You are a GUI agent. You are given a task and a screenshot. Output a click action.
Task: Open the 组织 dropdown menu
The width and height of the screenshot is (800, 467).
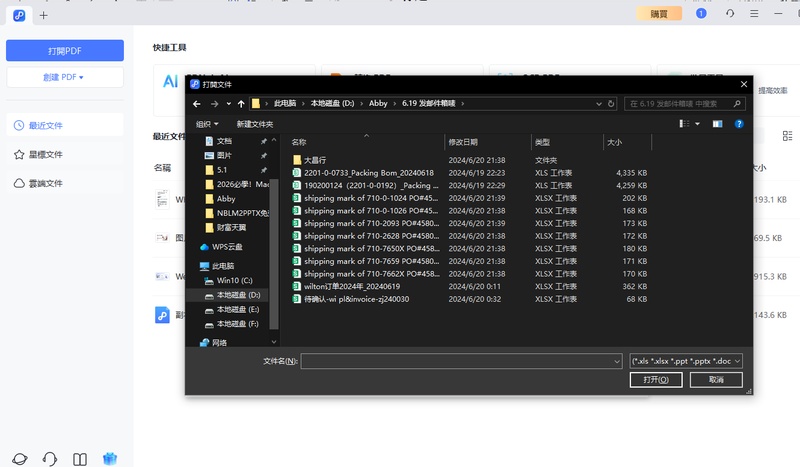click(207, 124)
